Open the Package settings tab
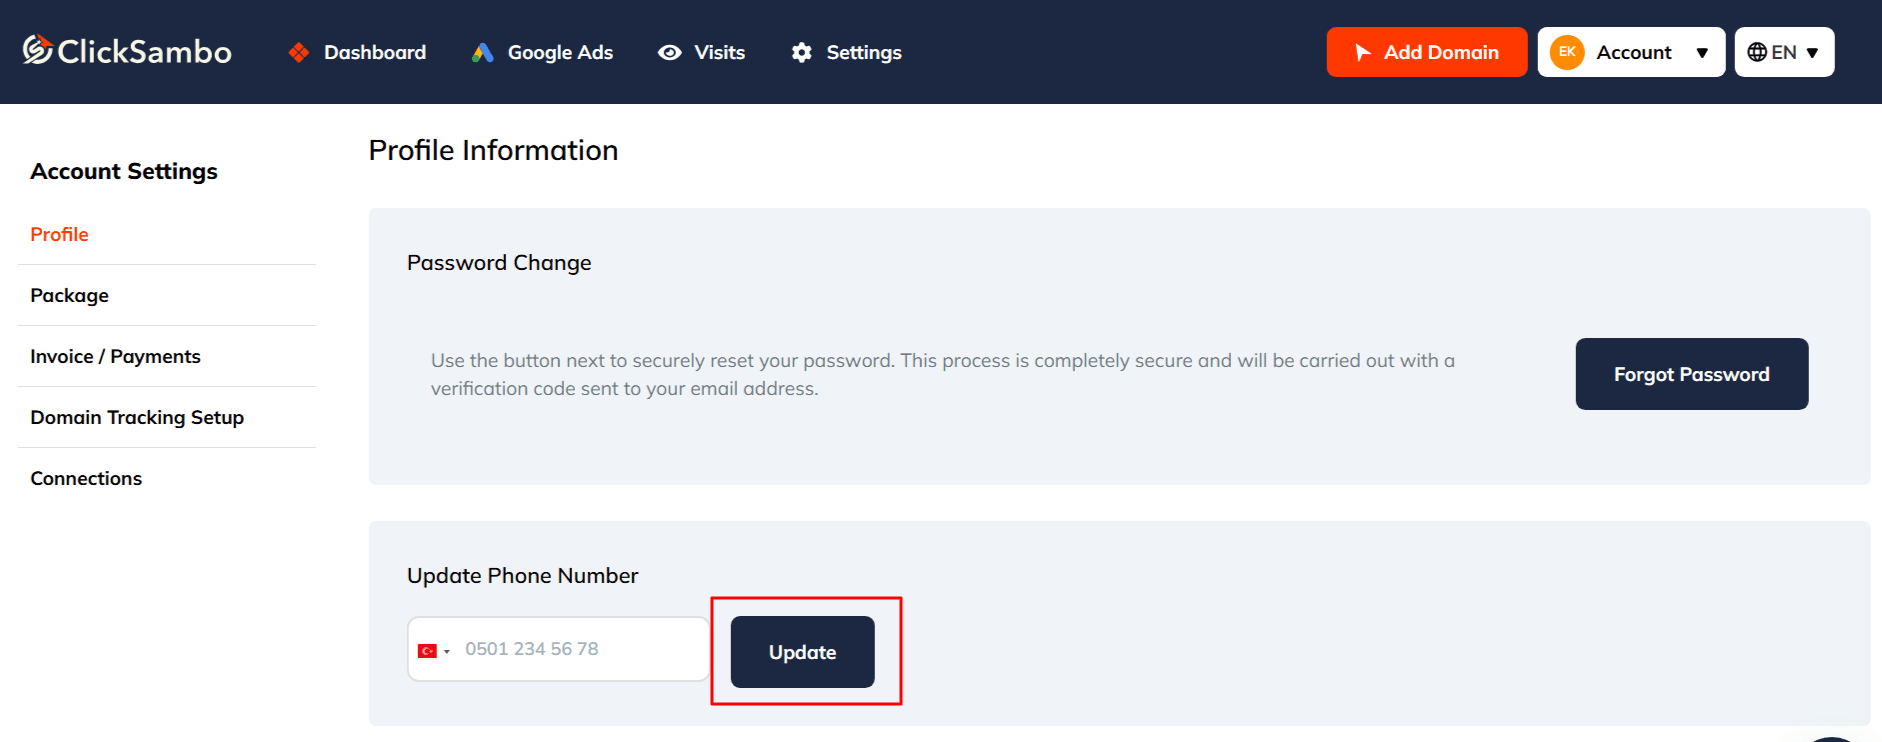 [70, 295]
